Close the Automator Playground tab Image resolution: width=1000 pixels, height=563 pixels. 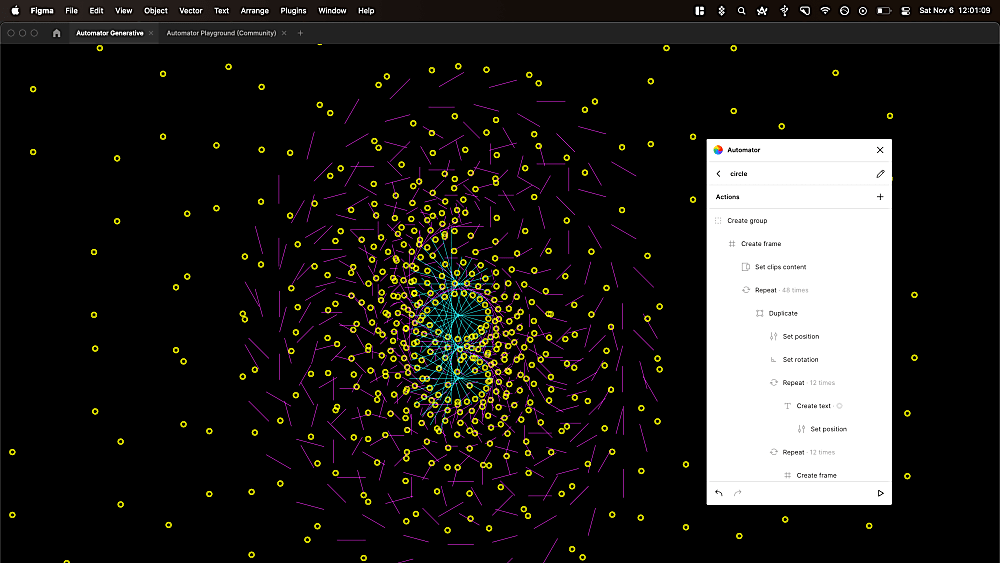[284, 33]
